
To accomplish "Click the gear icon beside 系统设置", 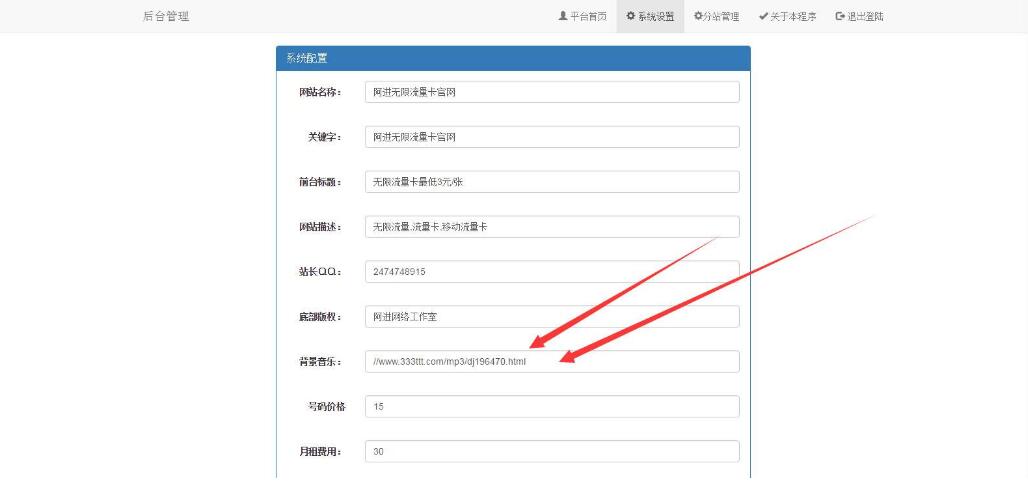I will [631, 16].
